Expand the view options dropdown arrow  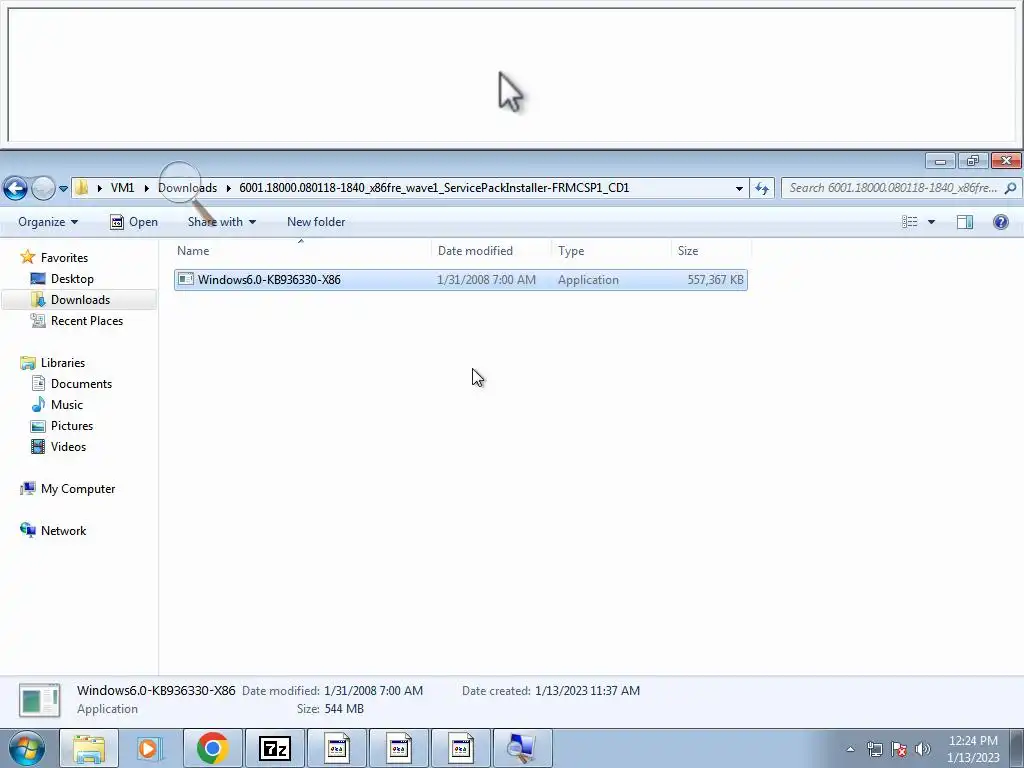pos(931,222)
